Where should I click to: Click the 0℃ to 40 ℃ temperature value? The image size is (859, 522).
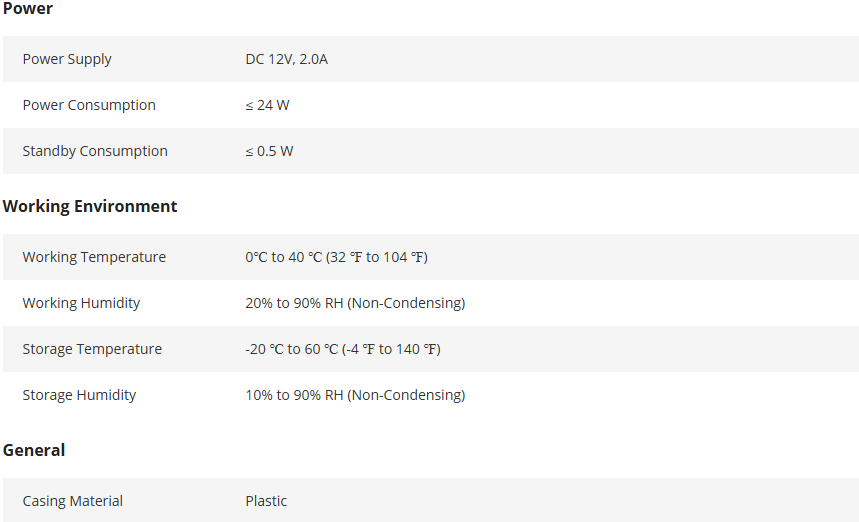coord(336,257)
